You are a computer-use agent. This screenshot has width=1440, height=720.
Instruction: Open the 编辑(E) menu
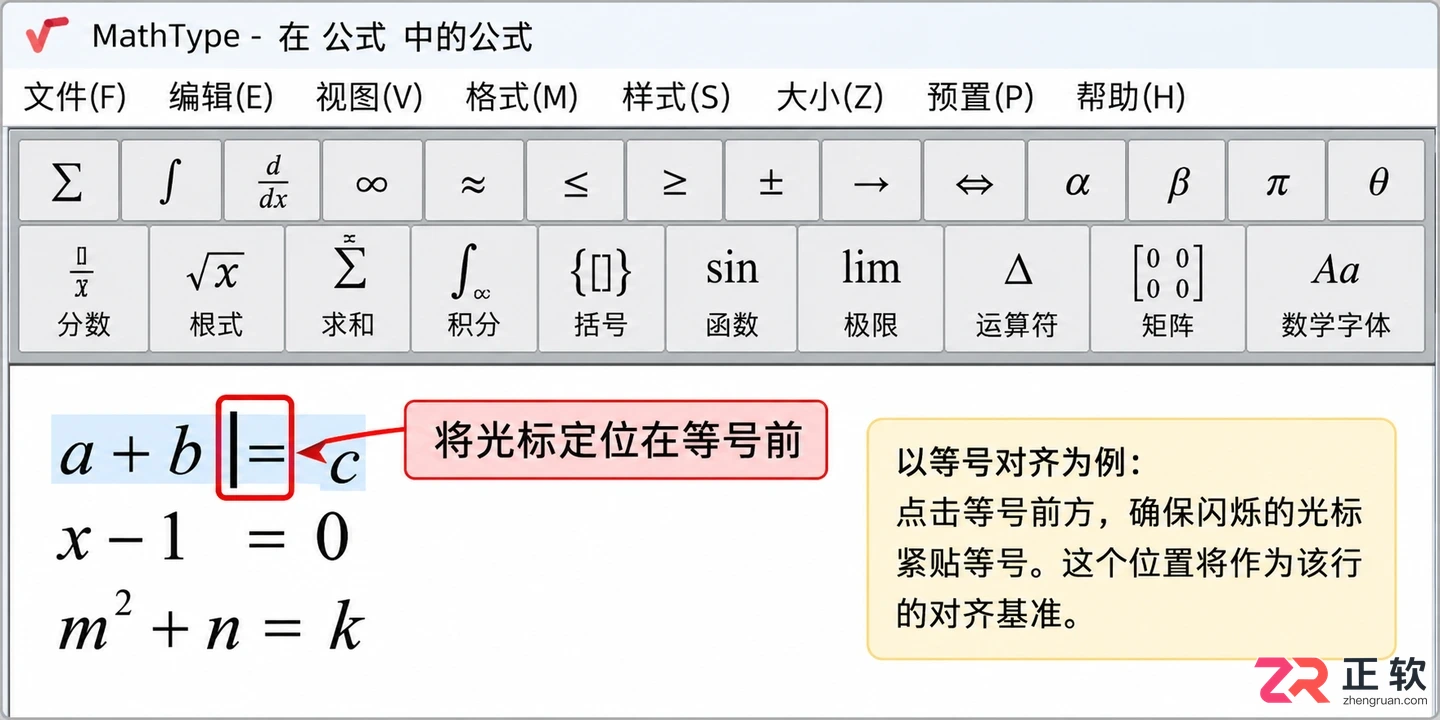point(221,97)
